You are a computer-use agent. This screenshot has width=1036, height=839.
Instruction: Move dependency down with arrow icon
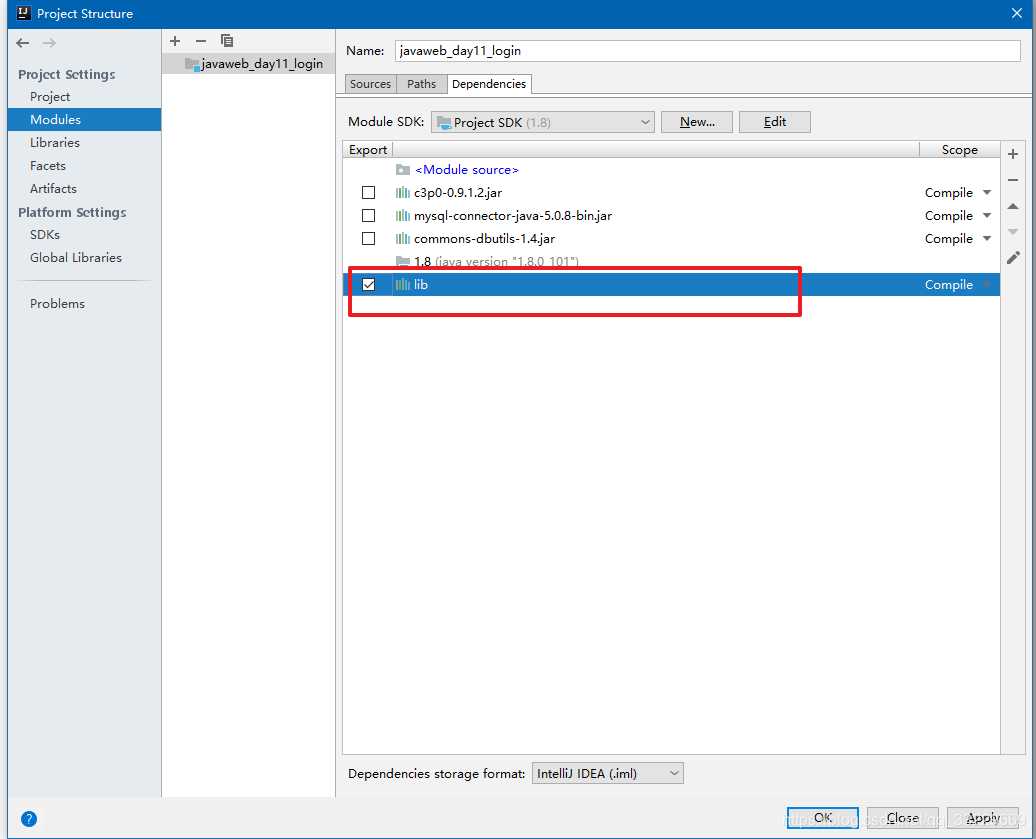[x=1012, y=232]
